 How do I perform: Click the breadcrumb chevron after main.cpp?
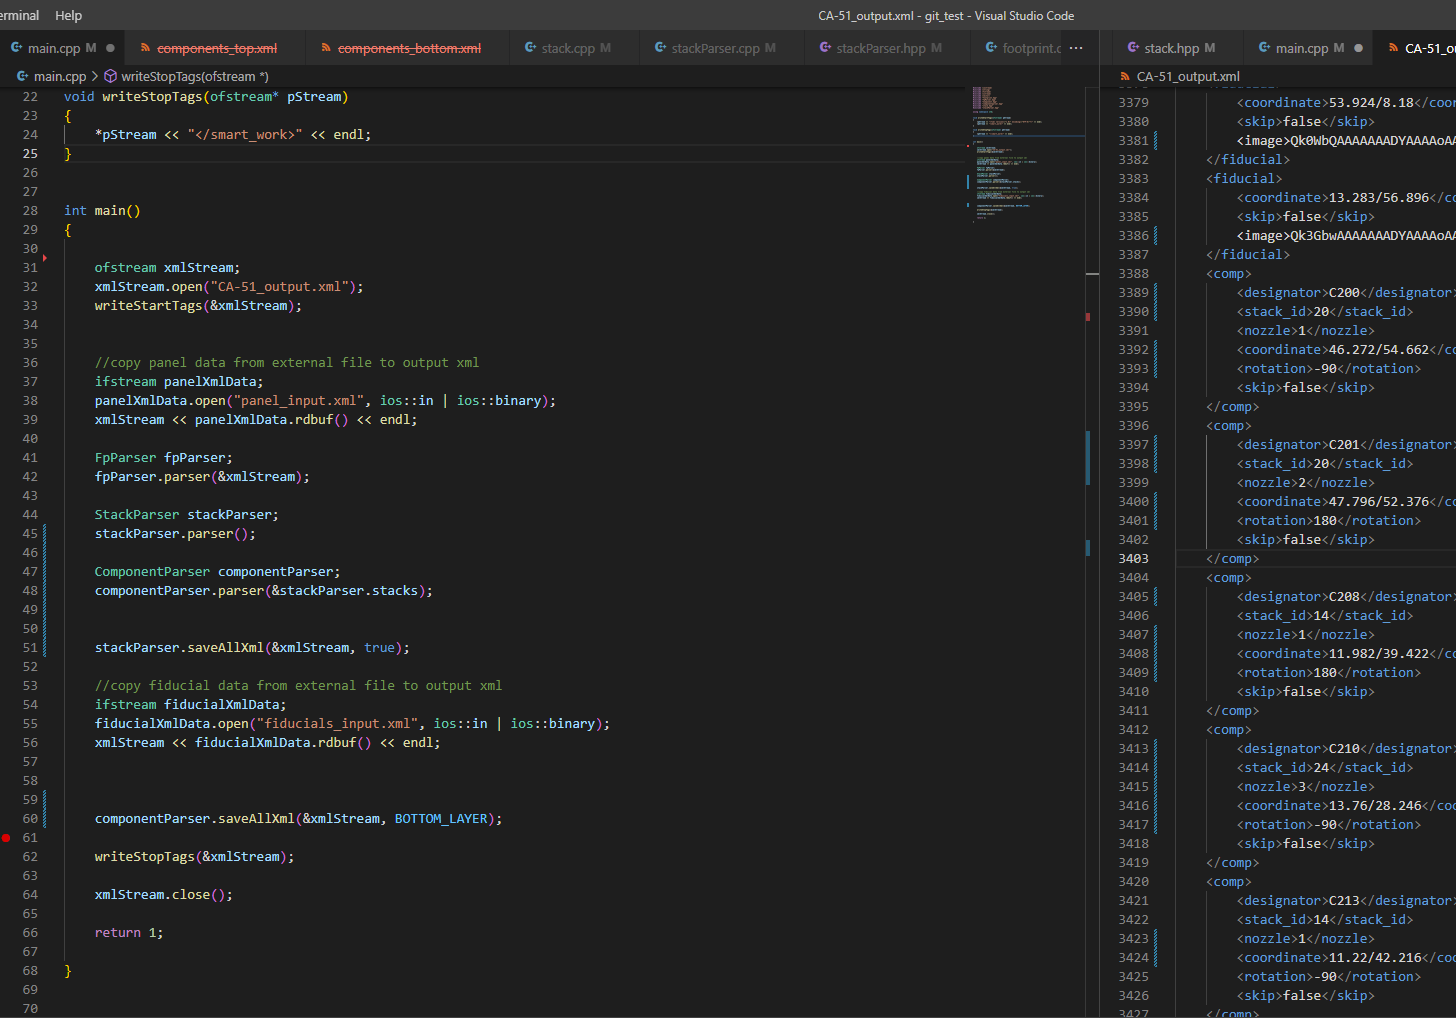(x=95, y=76)
